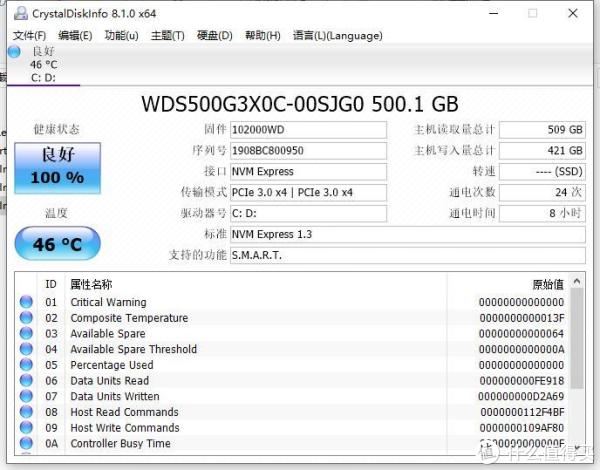Select the Available Spare Threshold row text

pos(134,349)
